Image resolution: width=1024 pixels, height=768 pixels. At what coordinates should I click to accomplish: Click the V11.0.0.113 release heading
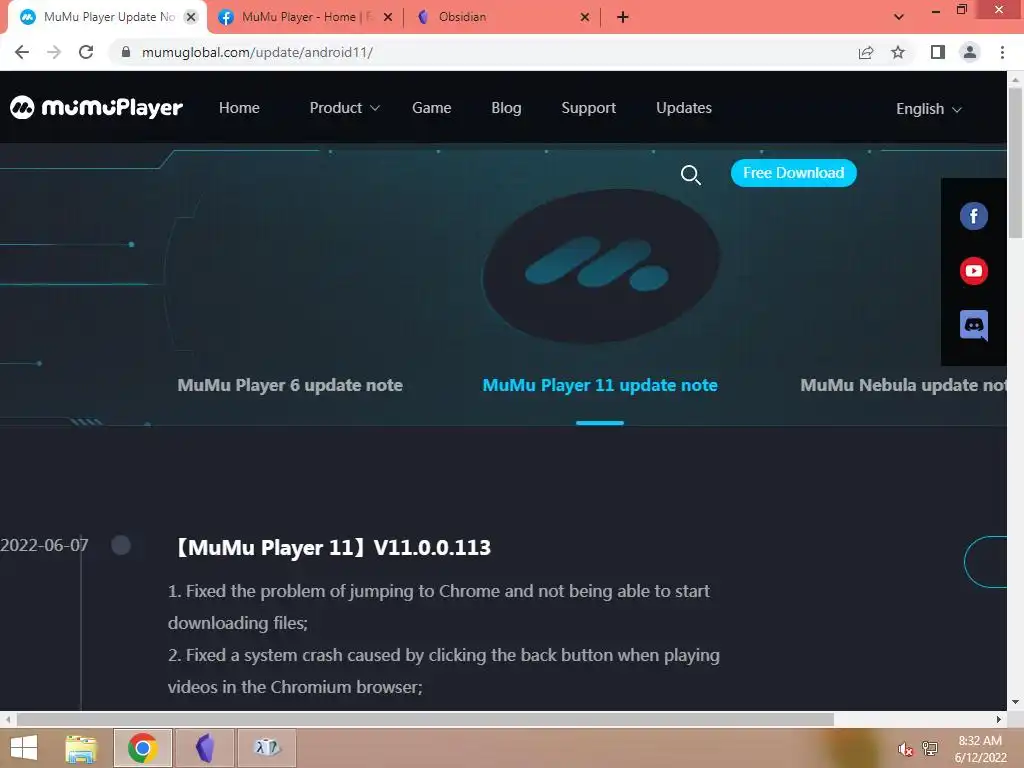point(333,548)
